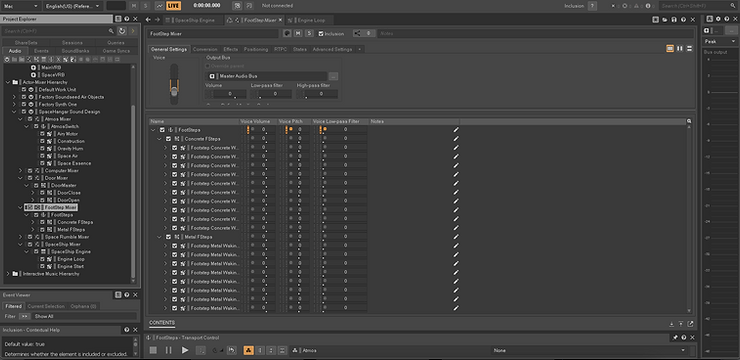Click the capture graph icon beside LIVE
Screen dimensions: 740x360
160,6
